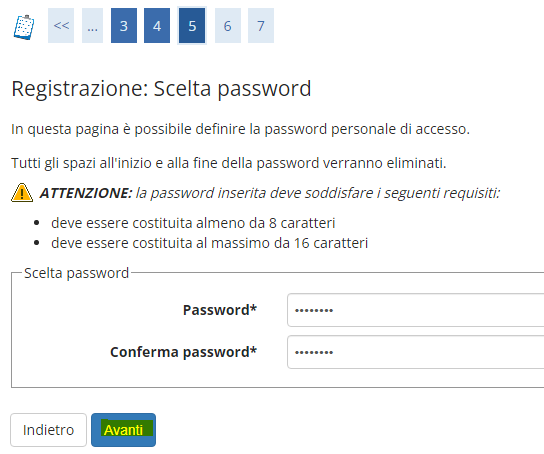Go back with the << step button
The height and width of the screenshot is (454, 544).
click(x=61, y=26)
